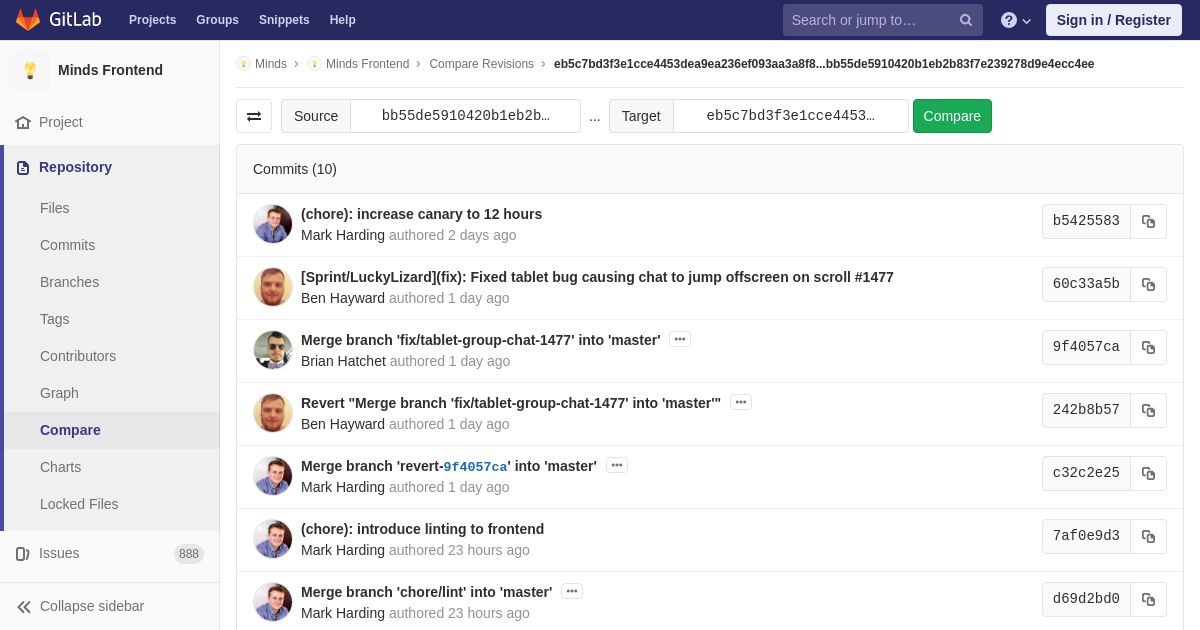Screen dimensions: 1200x630
Task: Click Brian Hatchet's avatar
Action: 273,350
